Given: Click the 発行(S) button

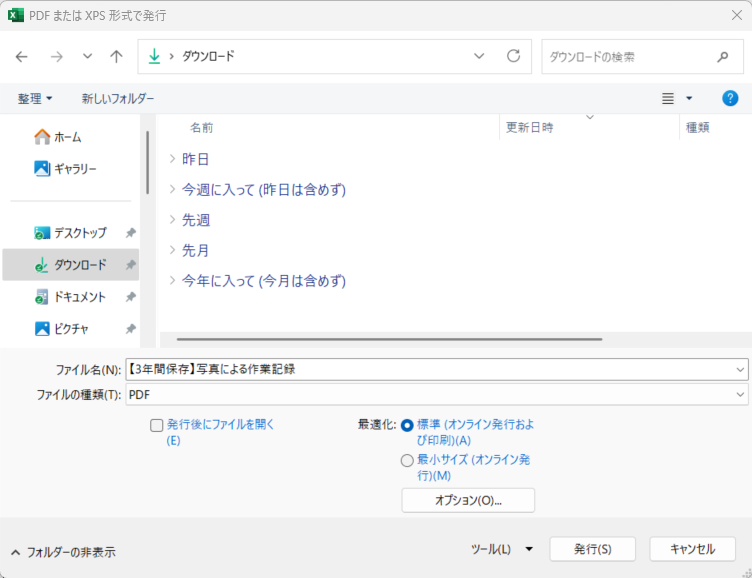Looking at the screenshot, I should point(592,549).
